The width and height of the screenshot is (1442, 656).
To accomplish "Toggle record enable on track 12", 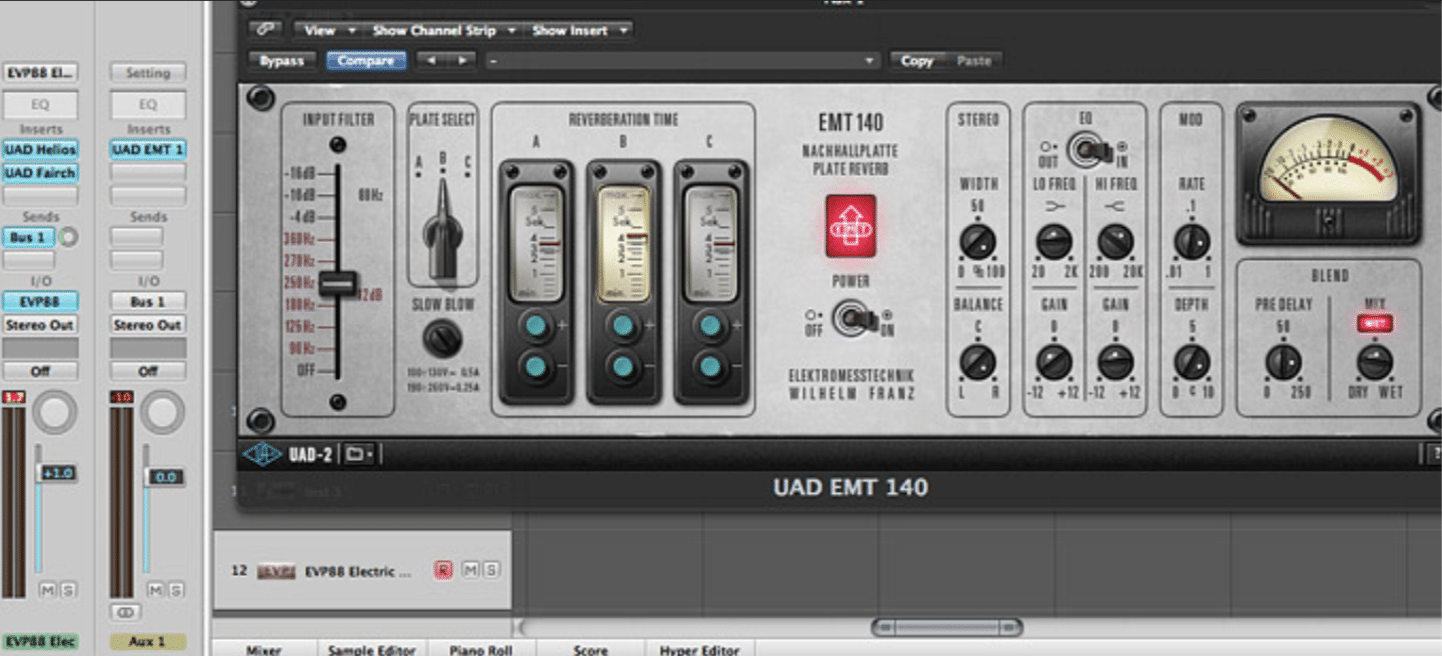I will 443,570.
